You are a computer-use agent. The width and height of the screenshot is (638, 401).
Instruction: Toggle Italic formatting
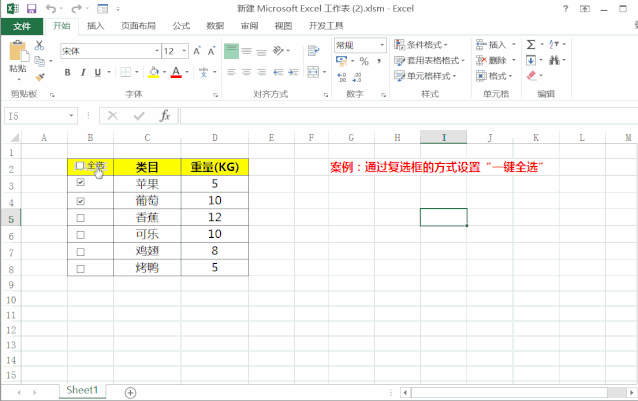coord(83,72)
